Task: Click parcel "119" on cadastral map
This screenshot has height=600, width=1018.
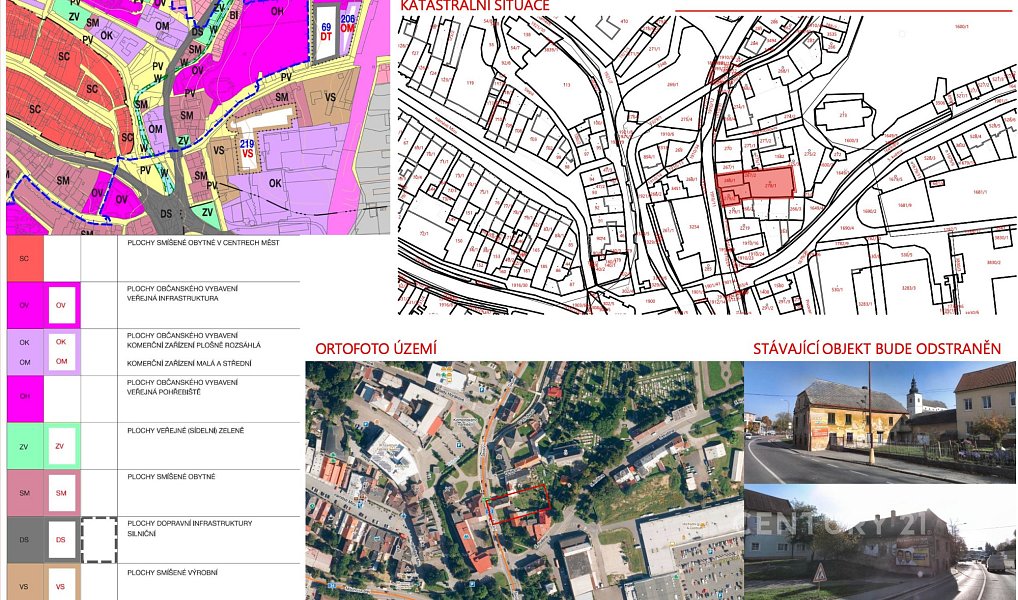Action: (470, 83)
